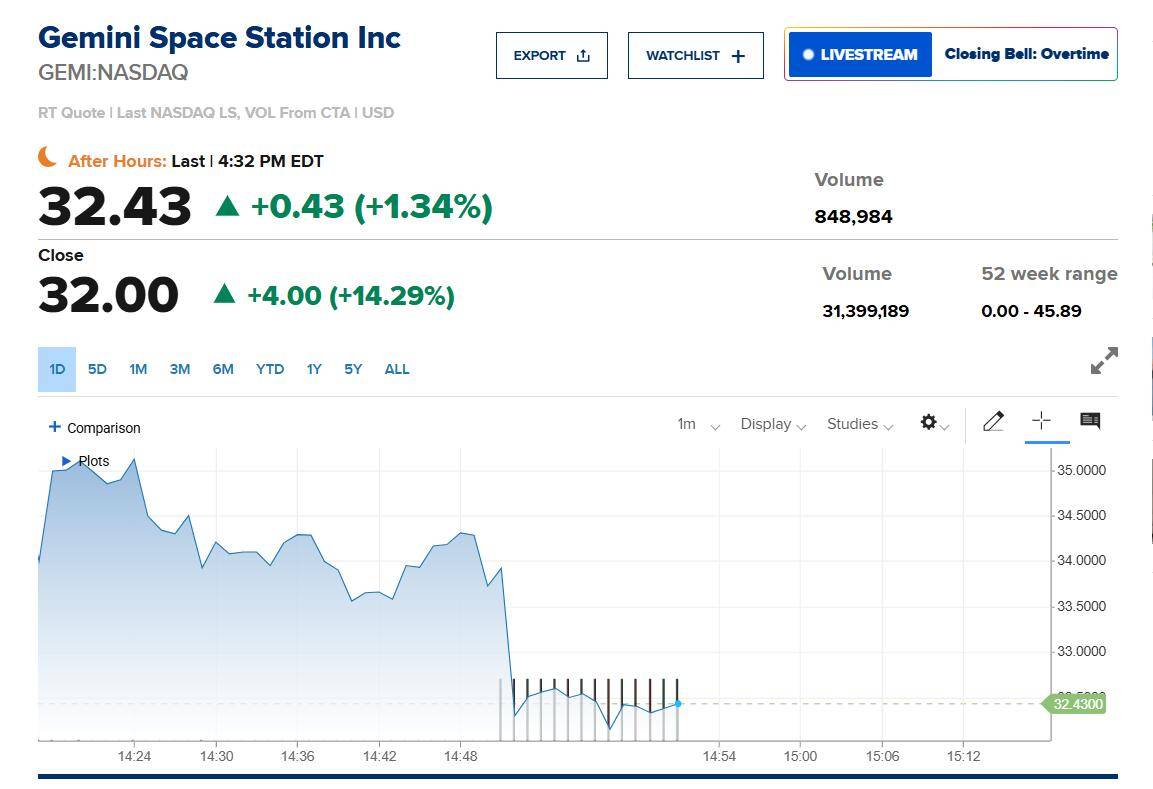
Task: Click the after-hours moon icon
Action: pyautogui.click(x=47, y=157)
